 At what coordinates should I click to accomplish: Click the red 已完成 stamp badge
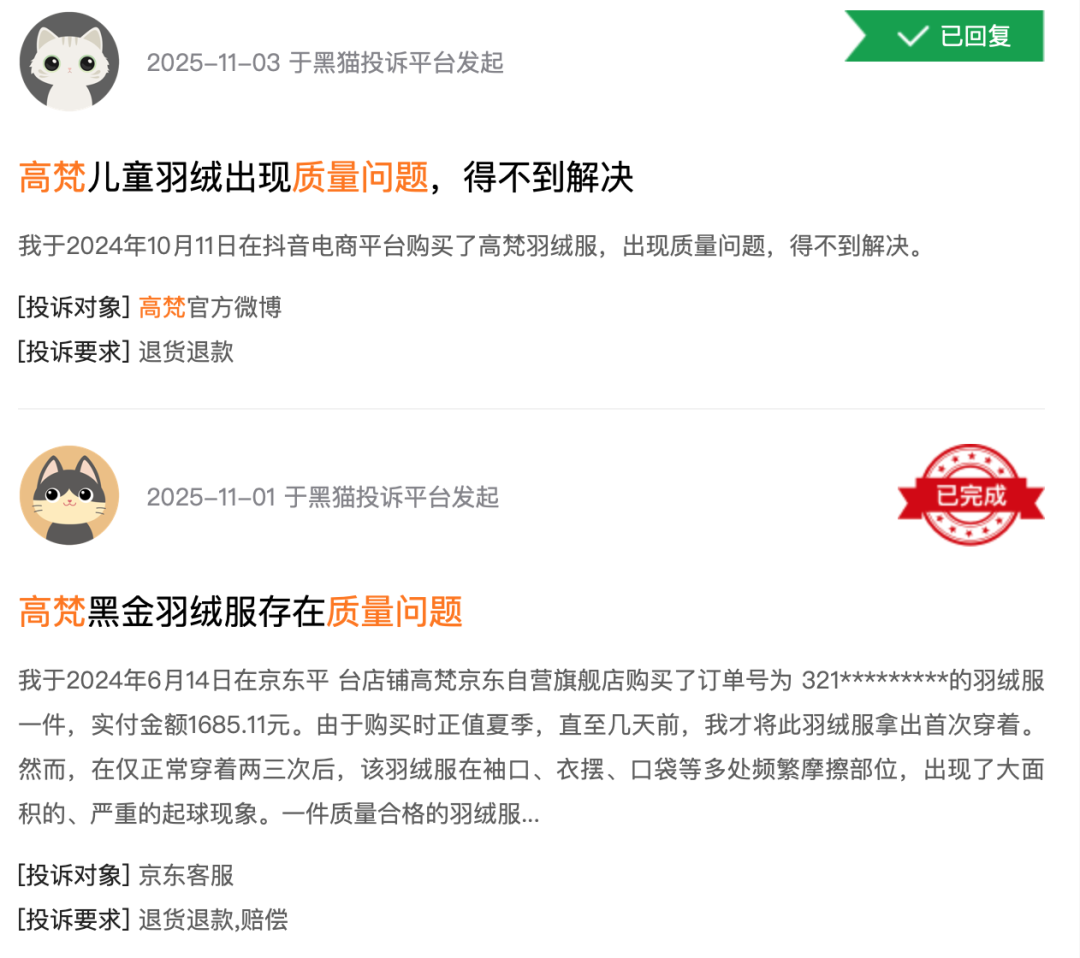click(970, 495)
